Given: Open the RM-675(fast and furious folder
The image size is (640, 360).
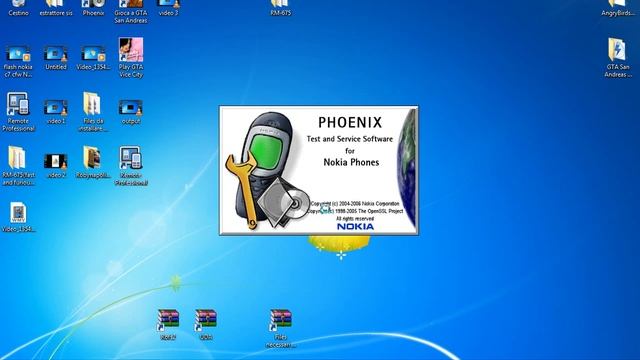Looking at the screenshot, I should tap(18, 166).
